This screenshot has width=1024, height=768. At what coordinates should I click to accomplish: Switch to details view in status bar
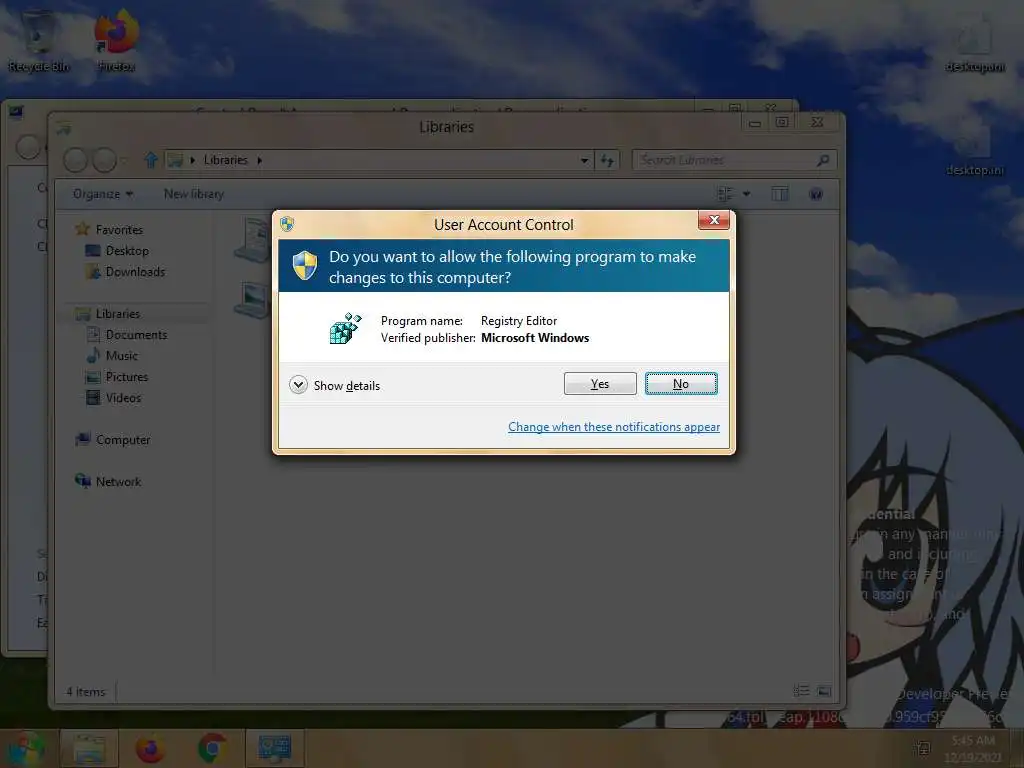801,691
